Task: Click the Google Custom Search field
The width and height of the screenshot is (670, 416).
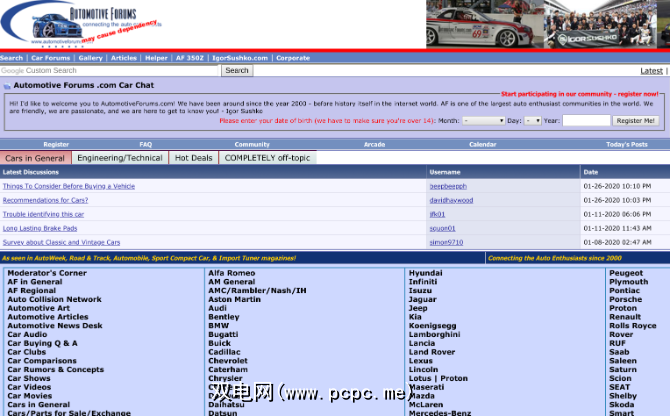Action: 109,70
